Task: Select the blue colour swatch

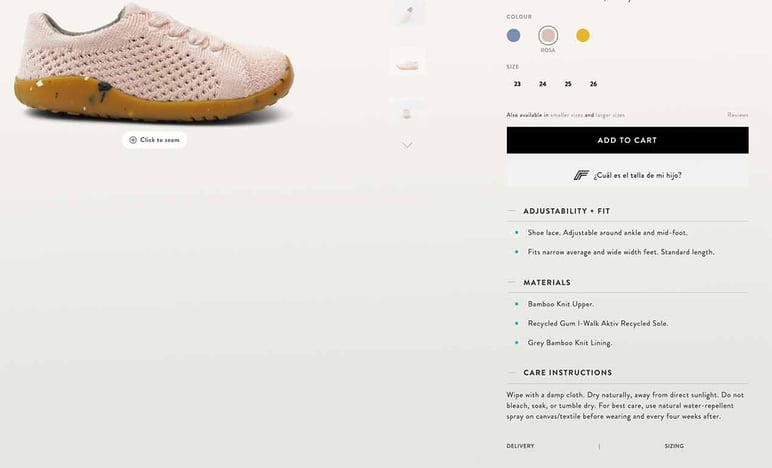Action: click(x=514, y=35)
